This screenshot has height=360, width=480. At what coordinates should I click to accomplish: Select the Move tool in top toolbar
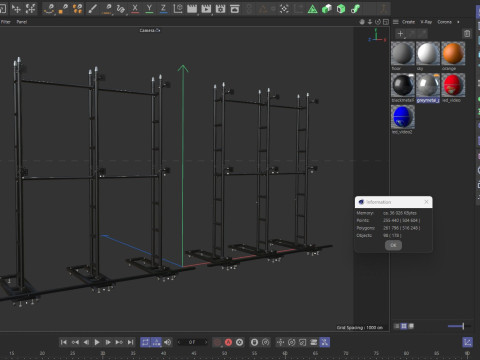tap(16, 9)
